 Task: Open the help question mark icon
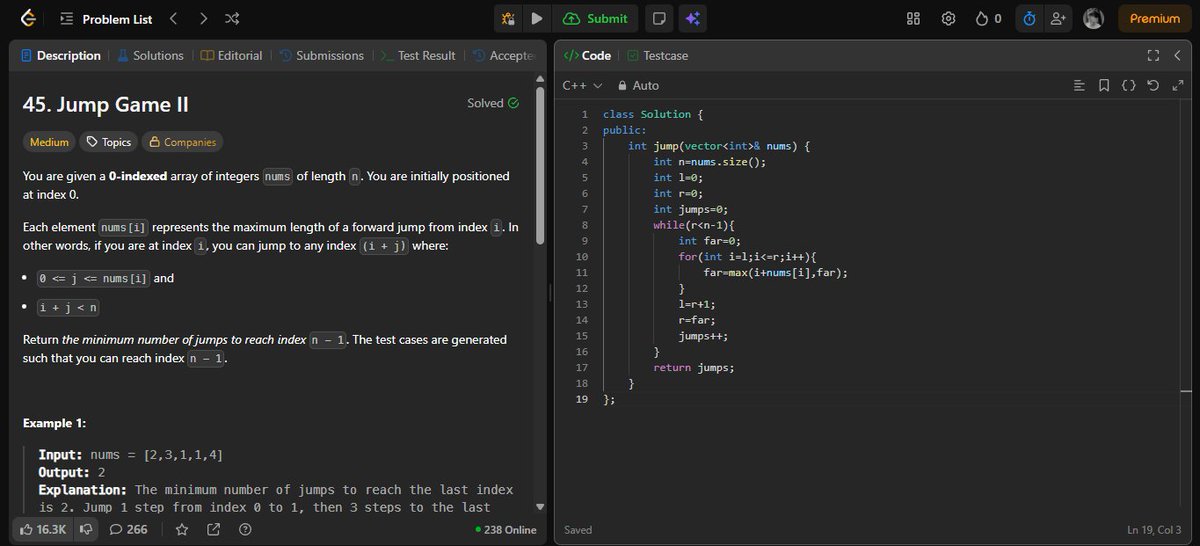[x=245, y=529]
